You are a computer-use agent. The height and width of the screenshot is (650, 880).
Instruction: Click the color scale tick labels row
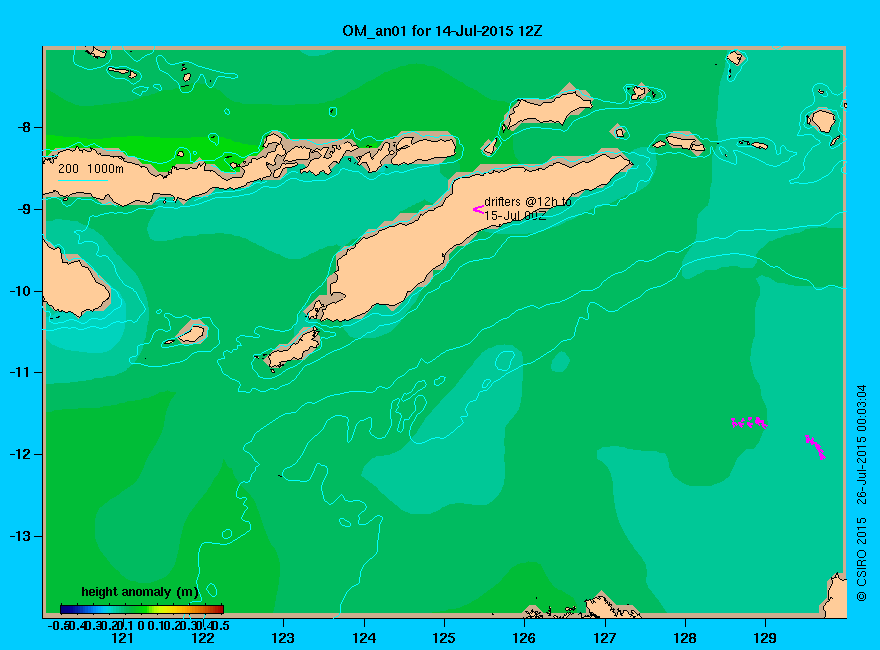pos(139,625)
